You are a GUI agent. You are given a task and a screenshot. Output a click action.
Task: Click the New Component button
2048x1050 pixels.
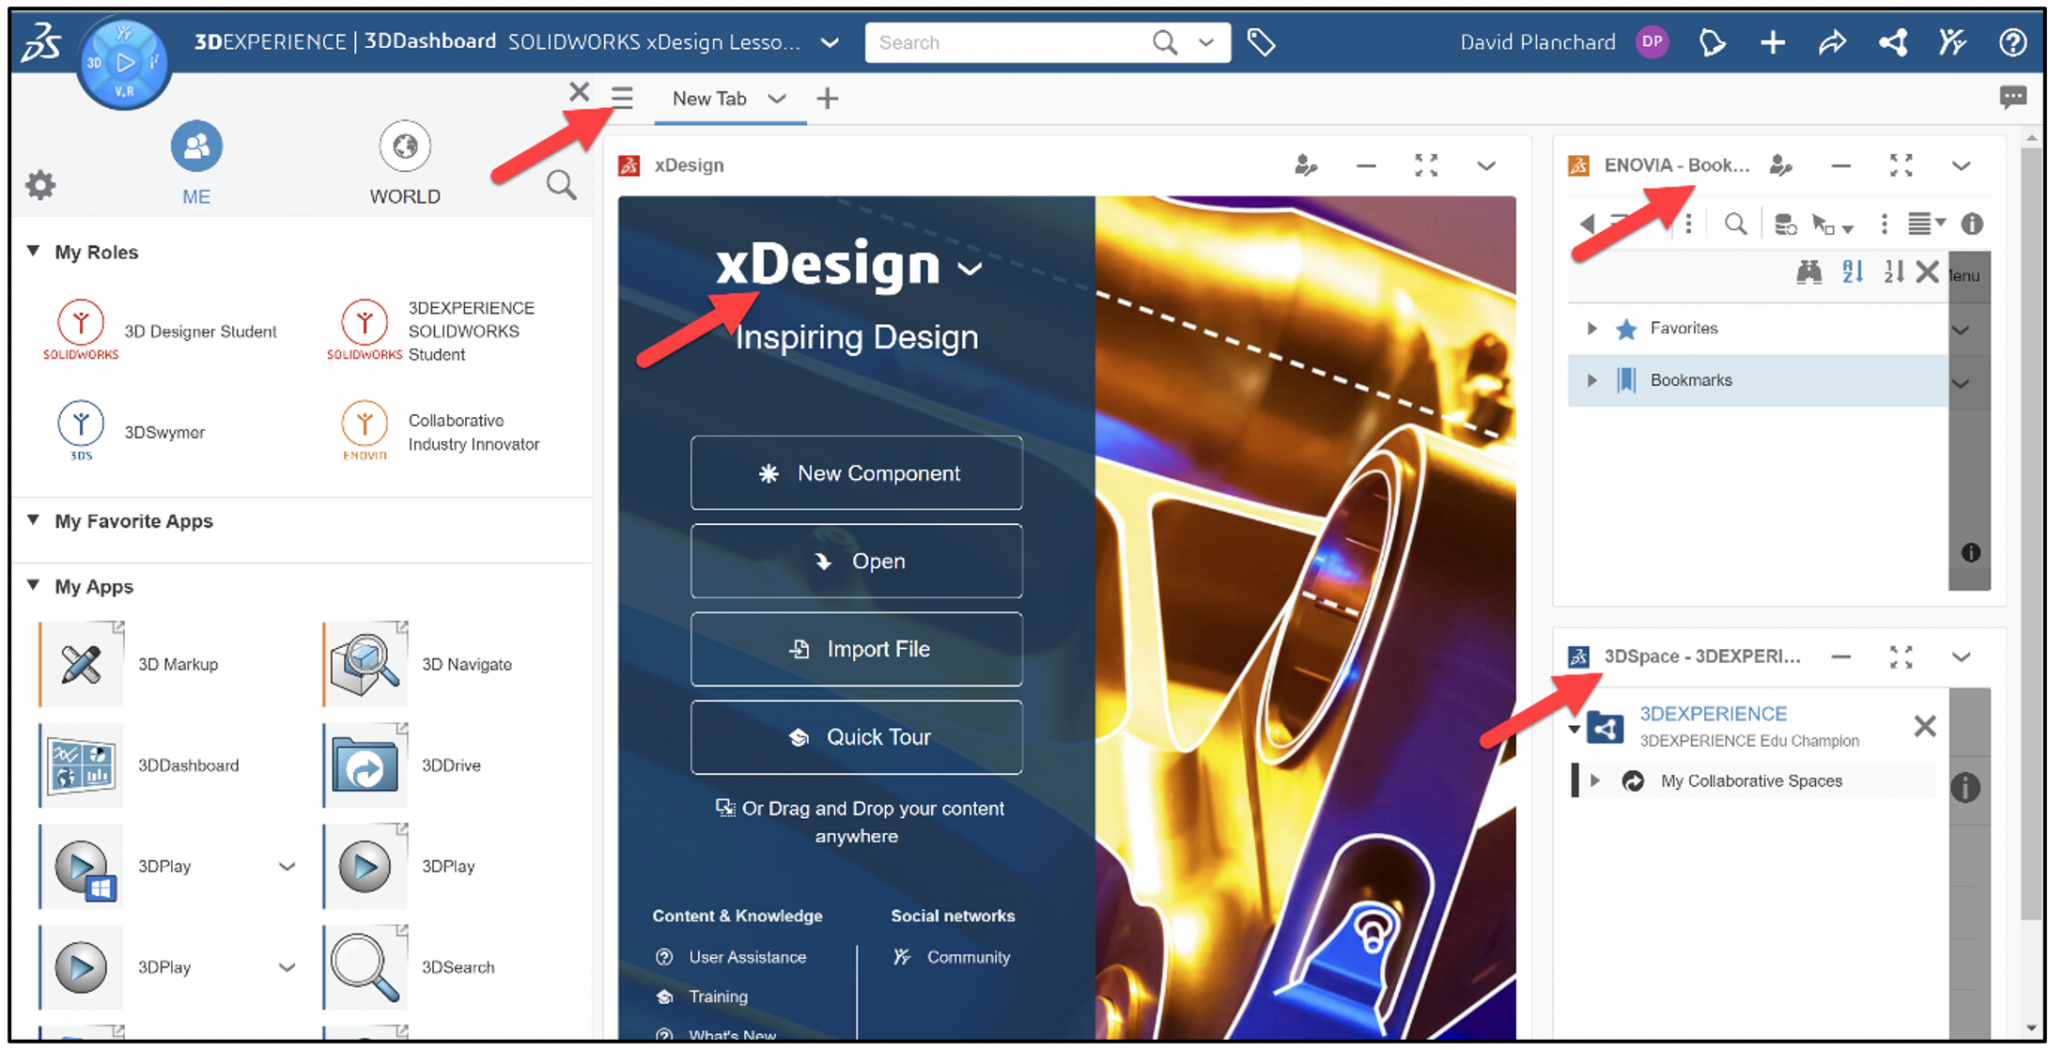856,473
